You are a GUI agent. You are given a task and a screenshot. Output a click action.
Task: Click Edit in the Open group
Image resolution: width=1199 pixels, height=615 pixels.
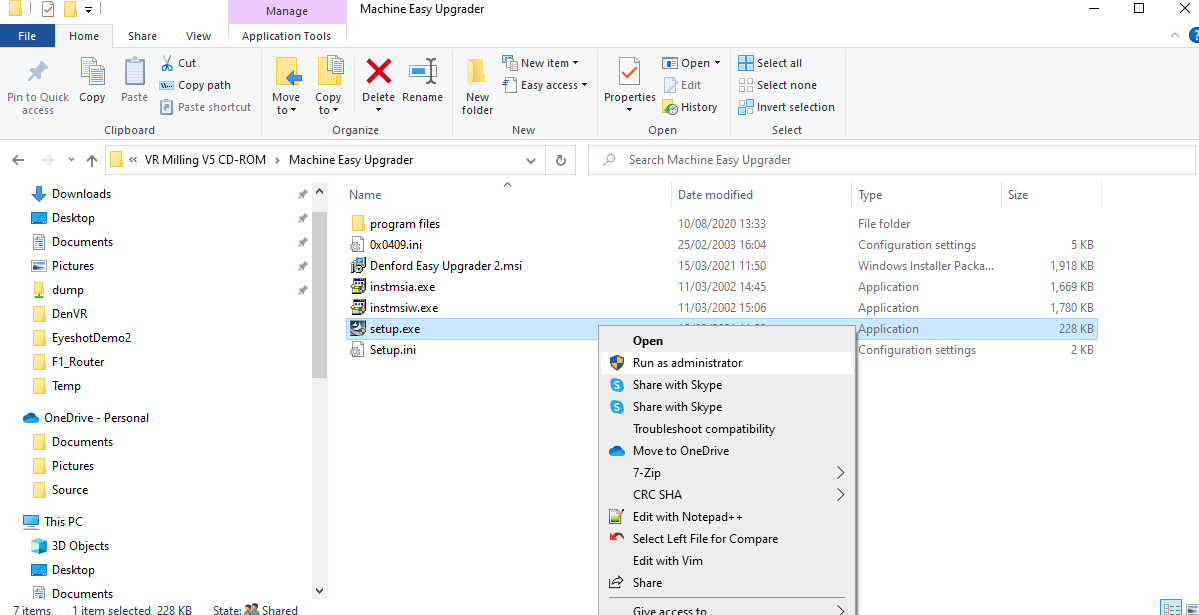click(682, 85)
